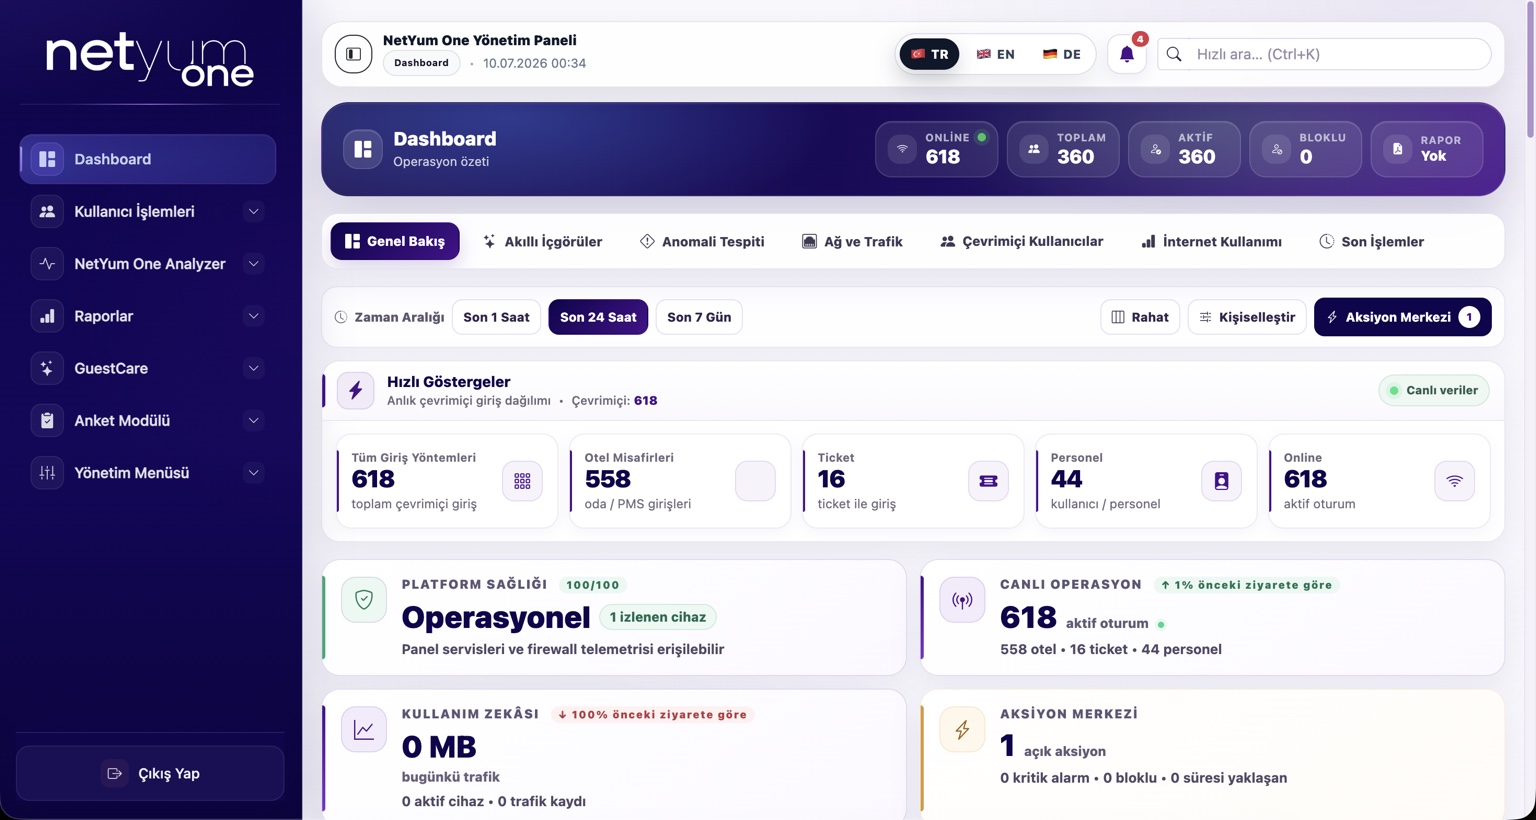Click the netyum one logo
The height and width of the screenshot is (820, 1536).
(150, 59)
